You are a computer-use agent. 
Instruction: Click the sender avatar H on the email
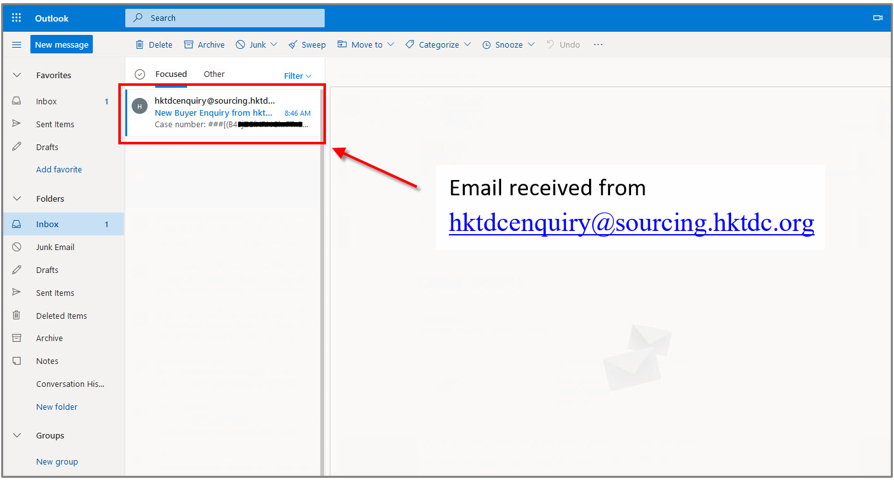coord(140,106)
